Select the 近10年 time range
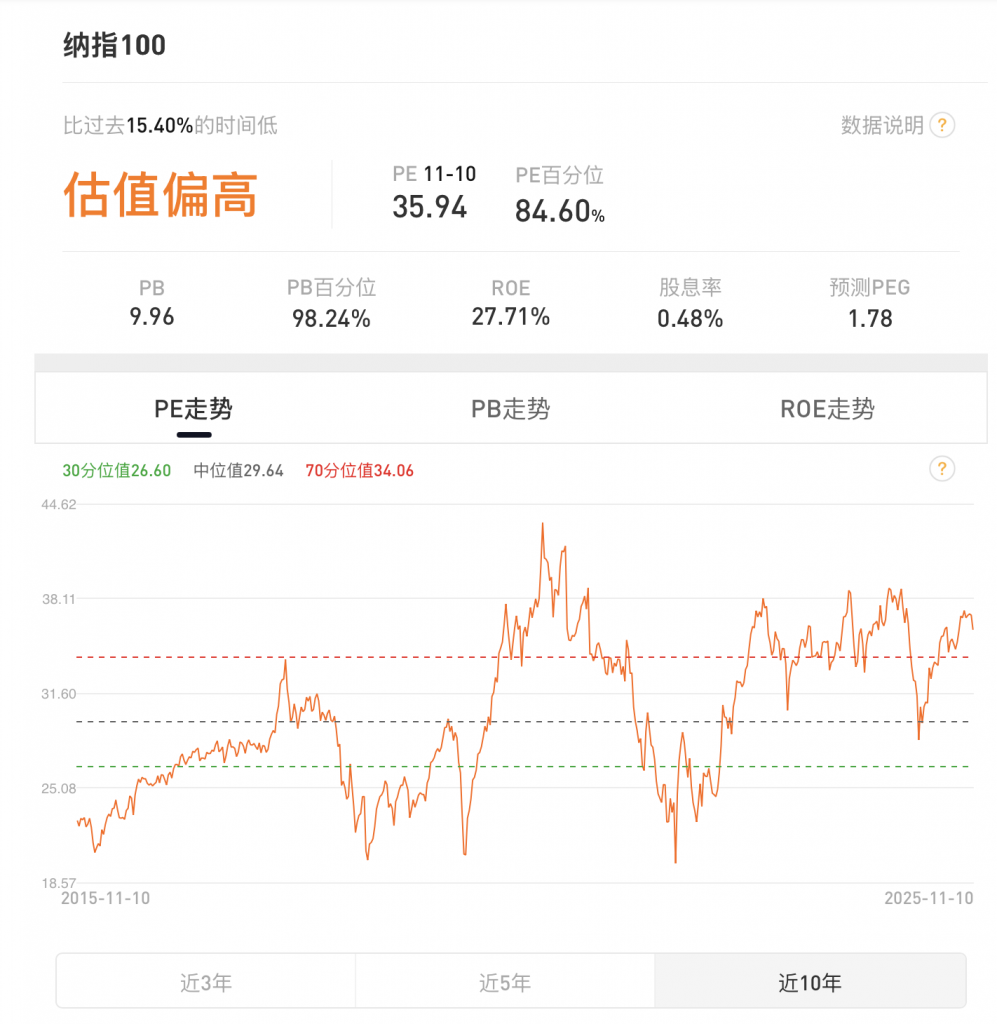Screen dimensions: 997x1024 (x=810, y=982)
